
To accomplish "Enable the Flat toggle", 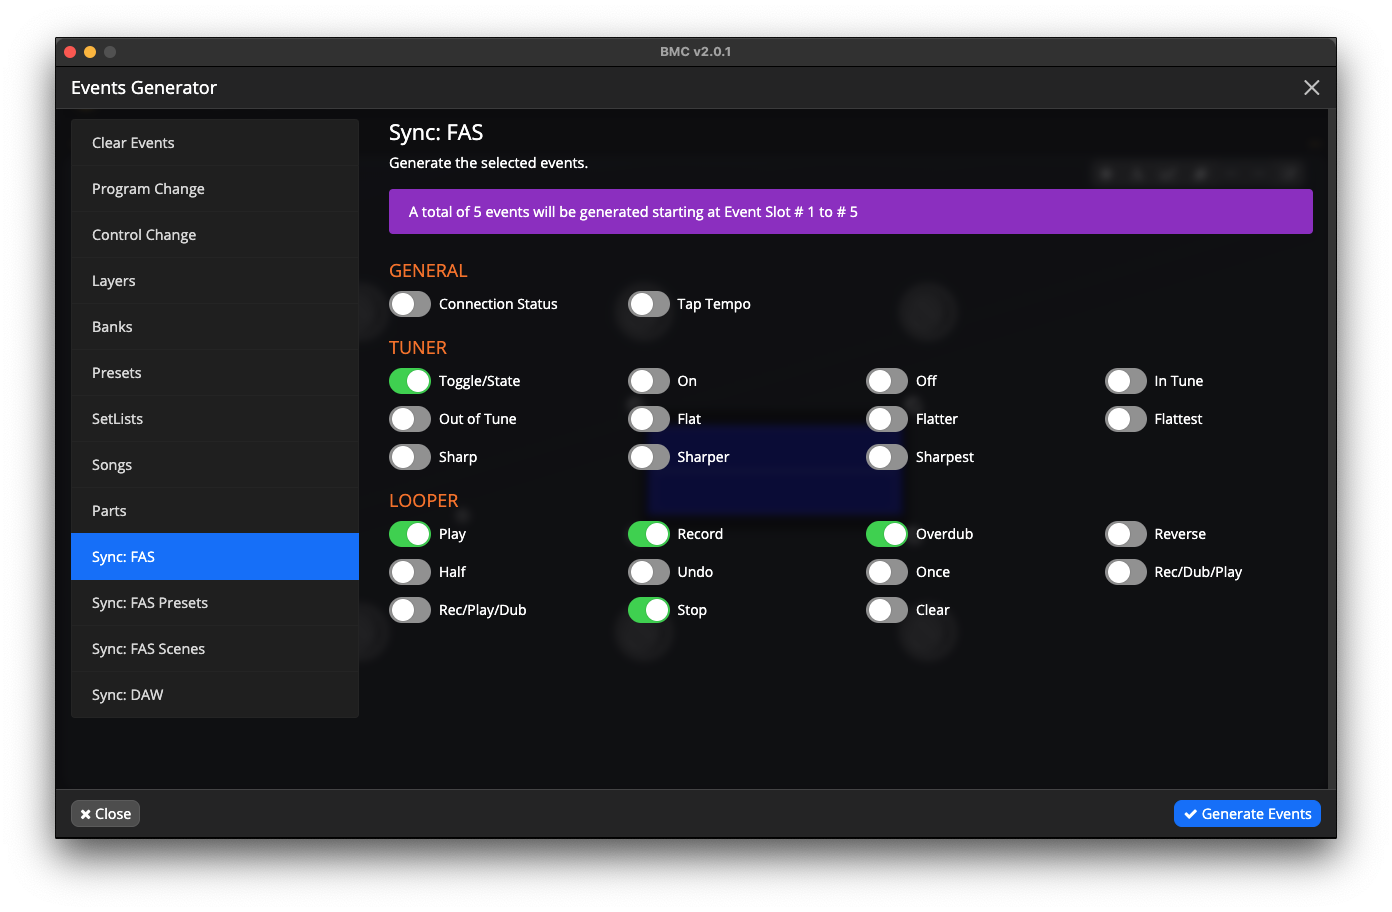I will [649, 419].
